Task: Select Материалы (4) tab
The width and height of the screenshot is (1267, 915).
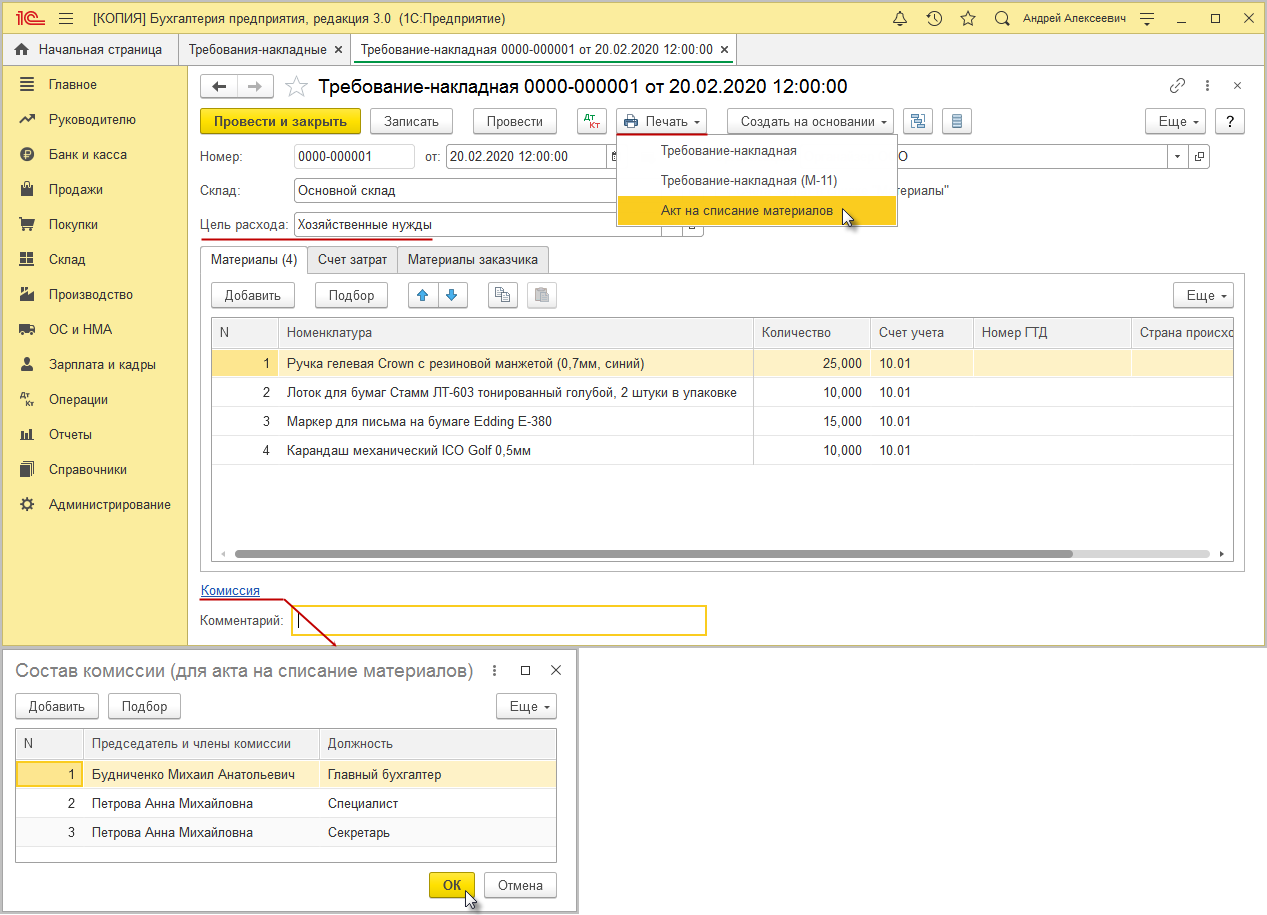Action: tap(254, 260)
